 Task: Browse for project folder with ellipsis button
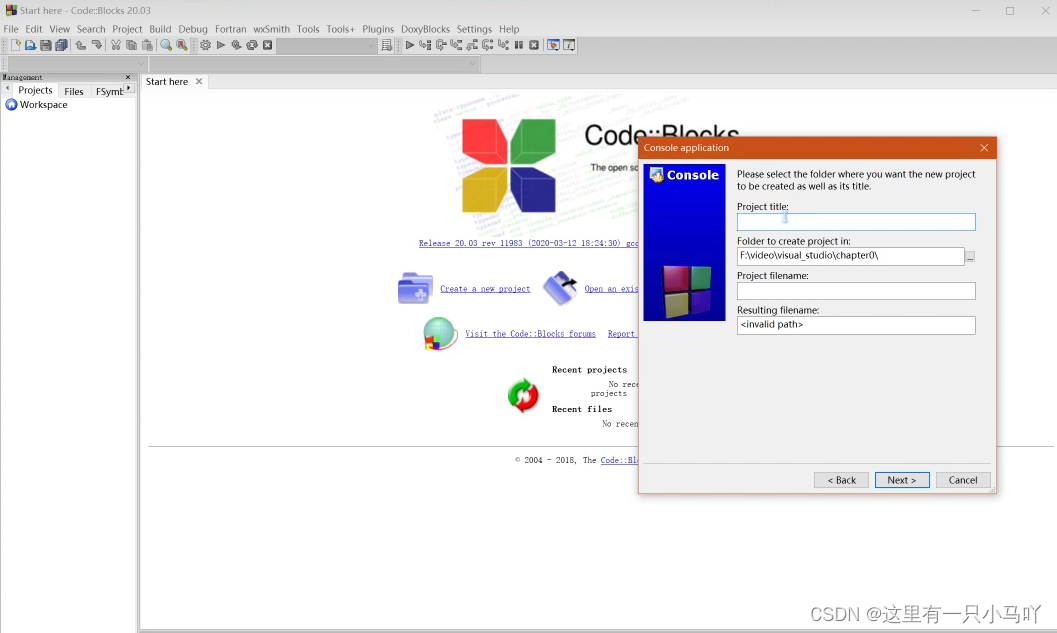click(970, 257)
